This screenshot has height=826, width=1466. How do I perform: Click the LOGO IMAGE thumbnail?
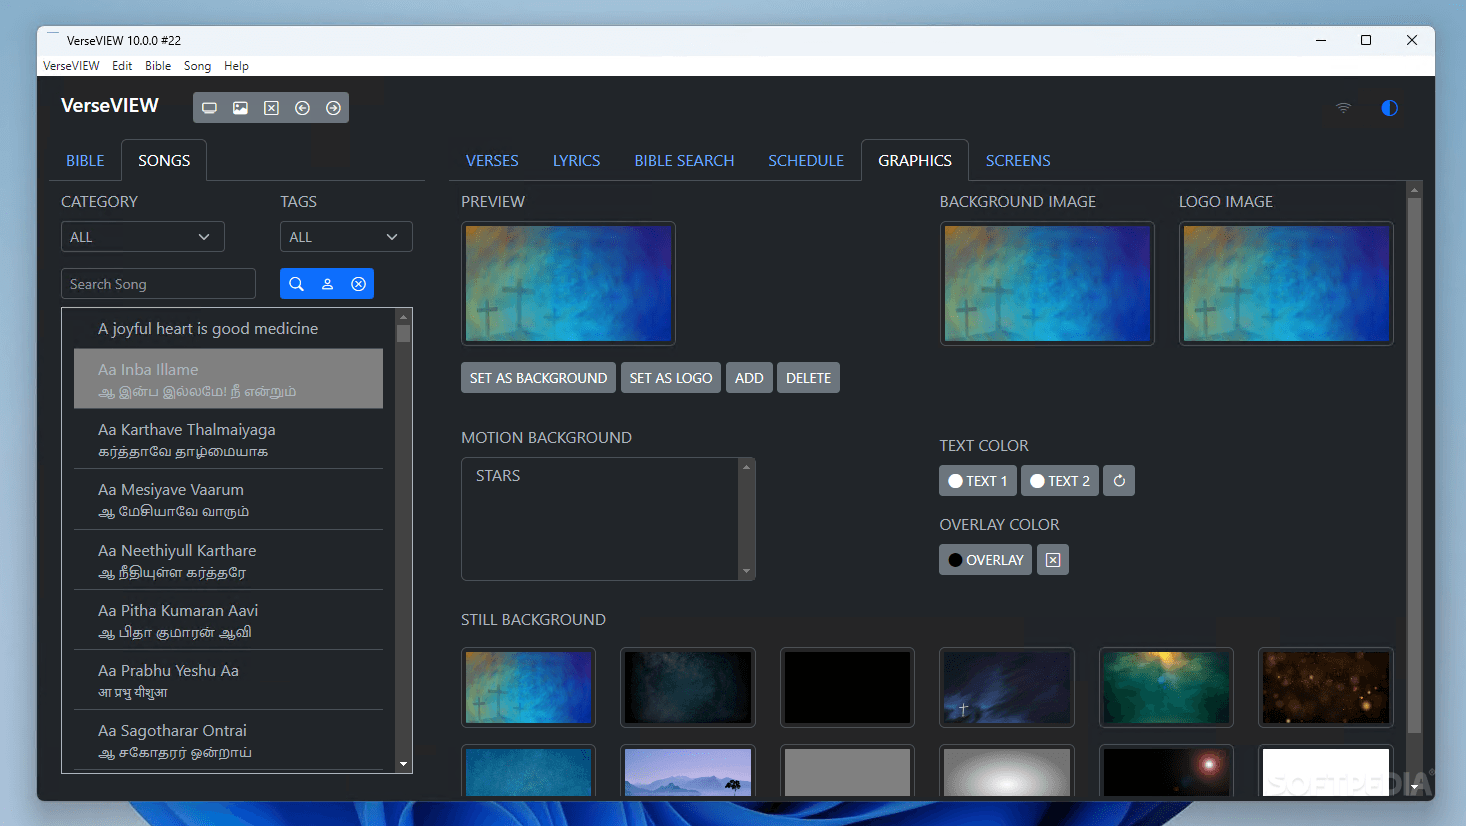(1286, 283)
